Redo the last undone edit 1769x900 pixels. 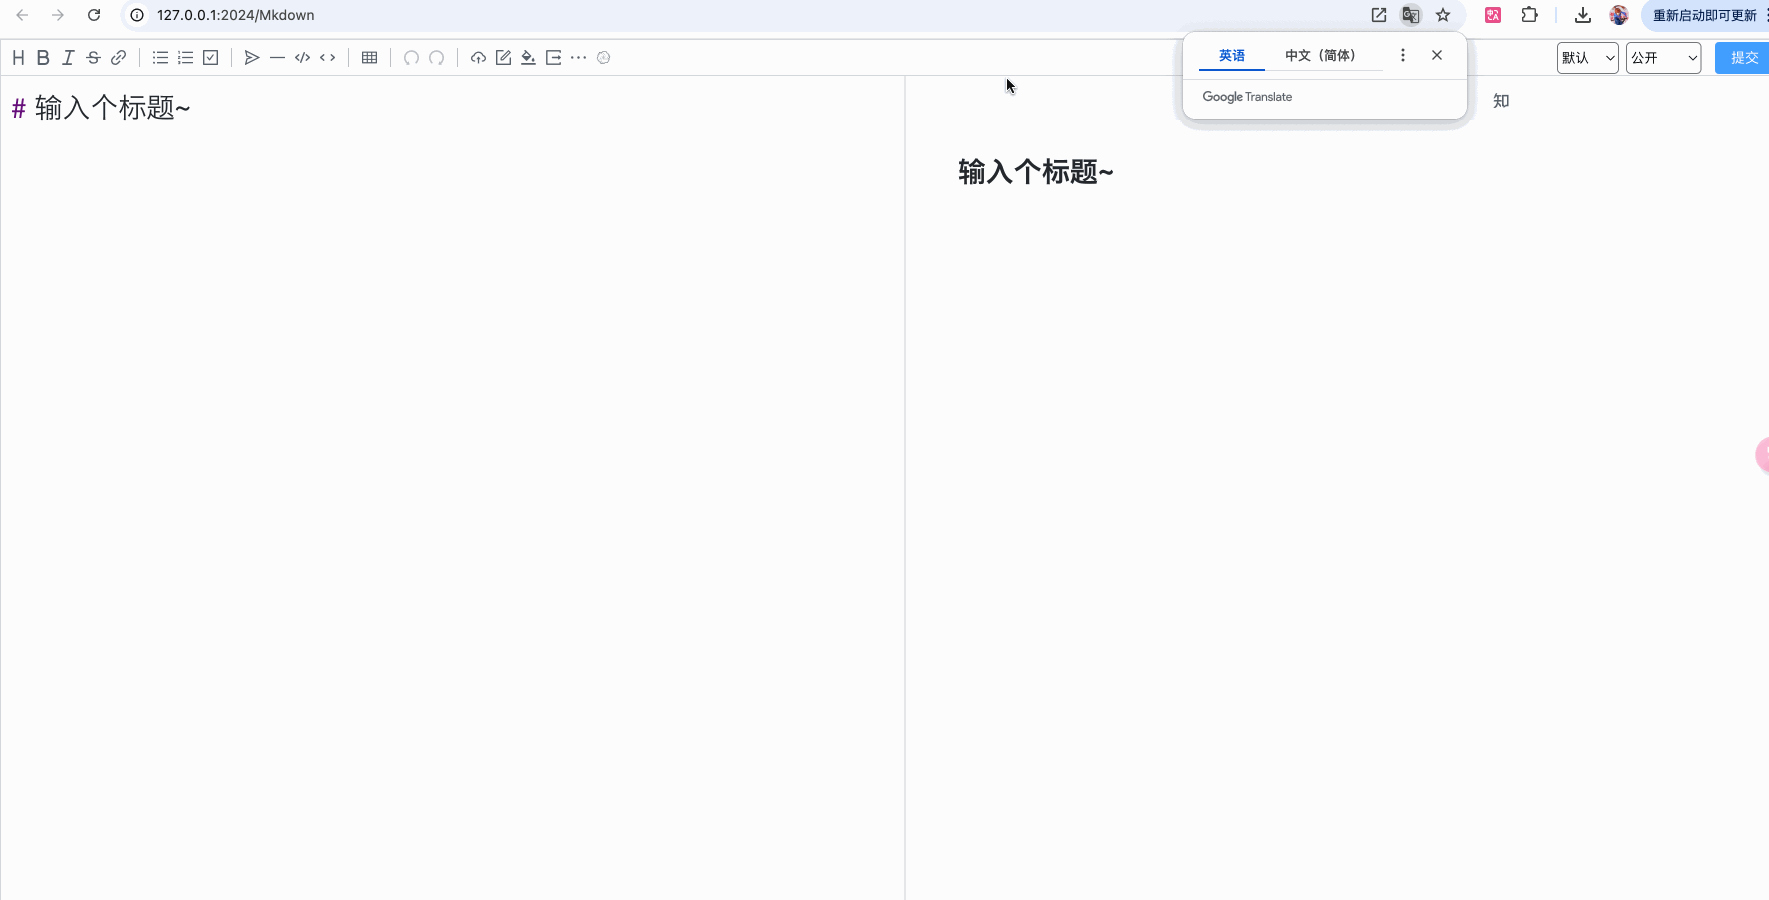tap(436, 58)
